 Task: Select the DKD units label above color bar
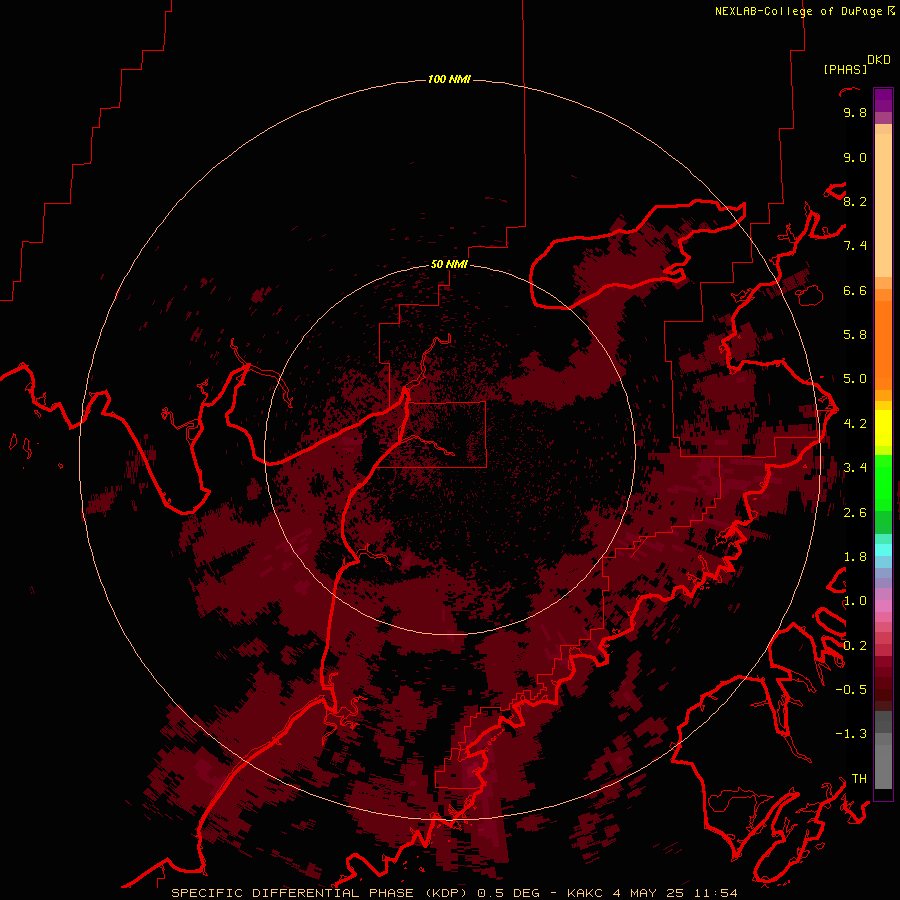[879, 60]
